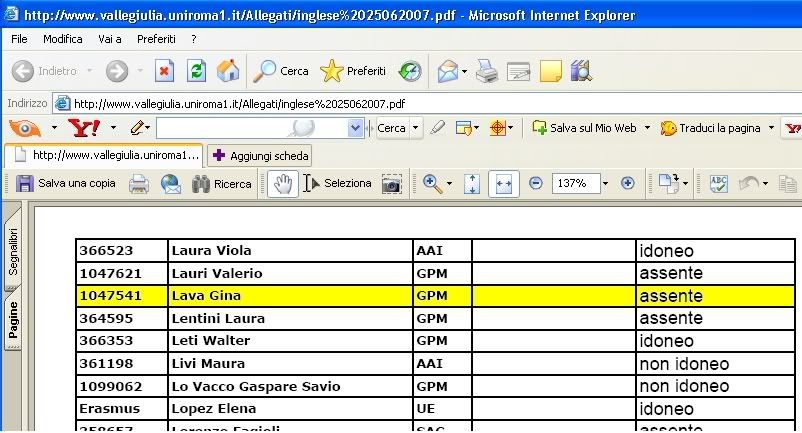Image resolution: width=802 pixels, height=433 pixels.
Task: Click the printer icon in Adobe toolbar
Action: 139,184
